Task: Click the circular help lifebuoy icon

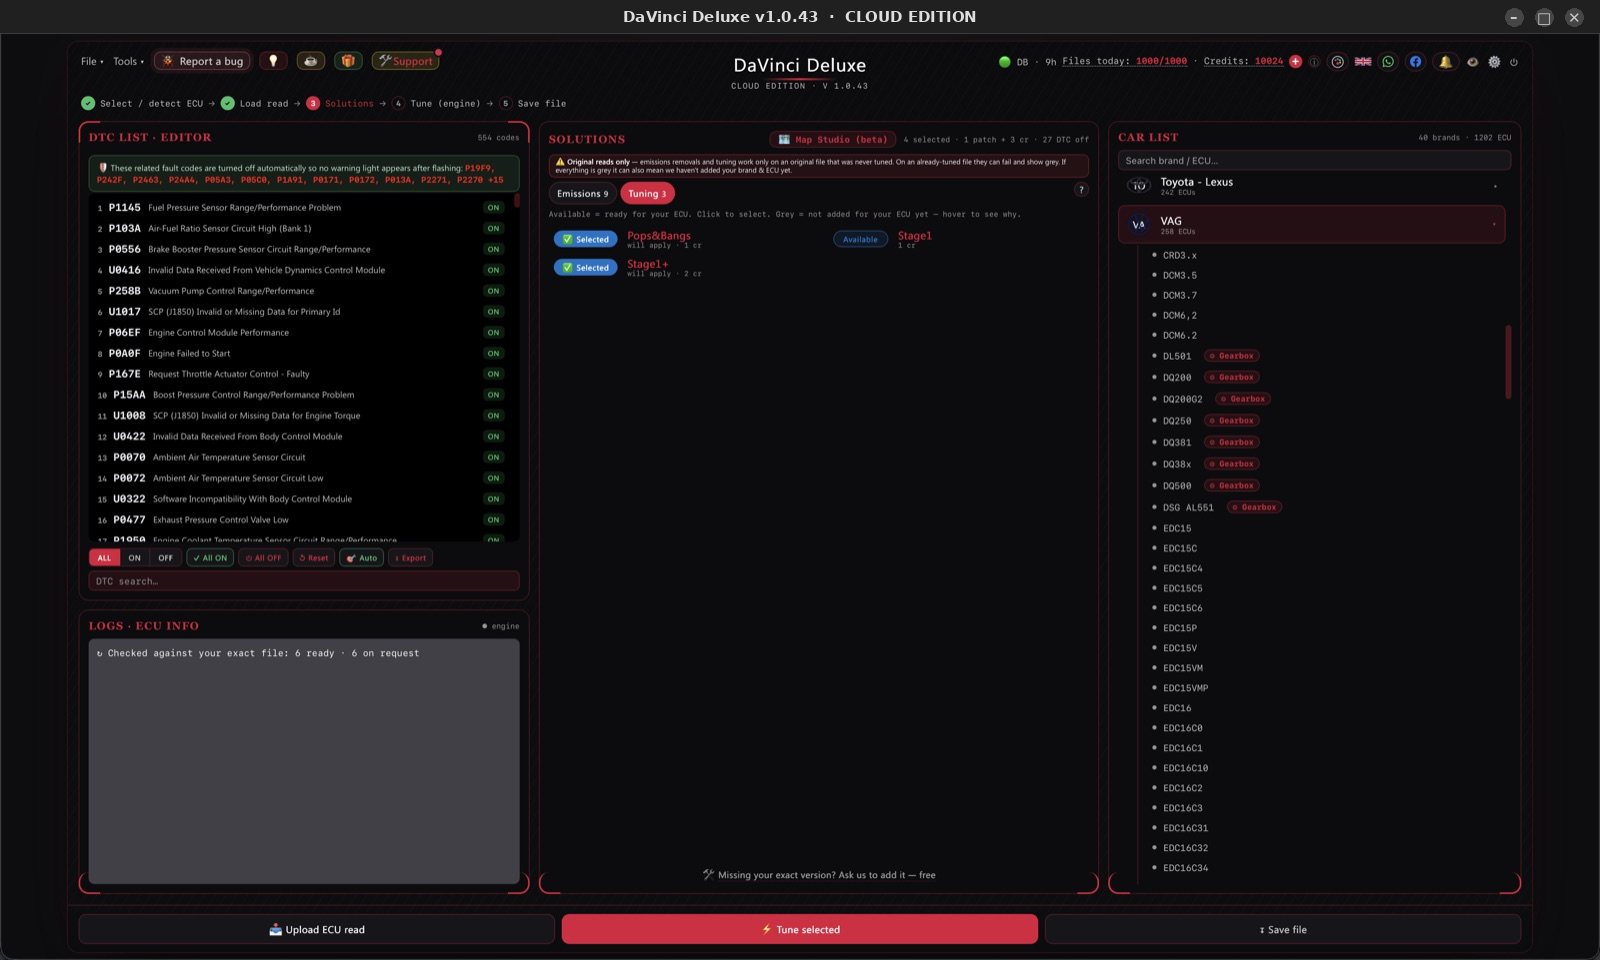Action: coord(1337,62)
